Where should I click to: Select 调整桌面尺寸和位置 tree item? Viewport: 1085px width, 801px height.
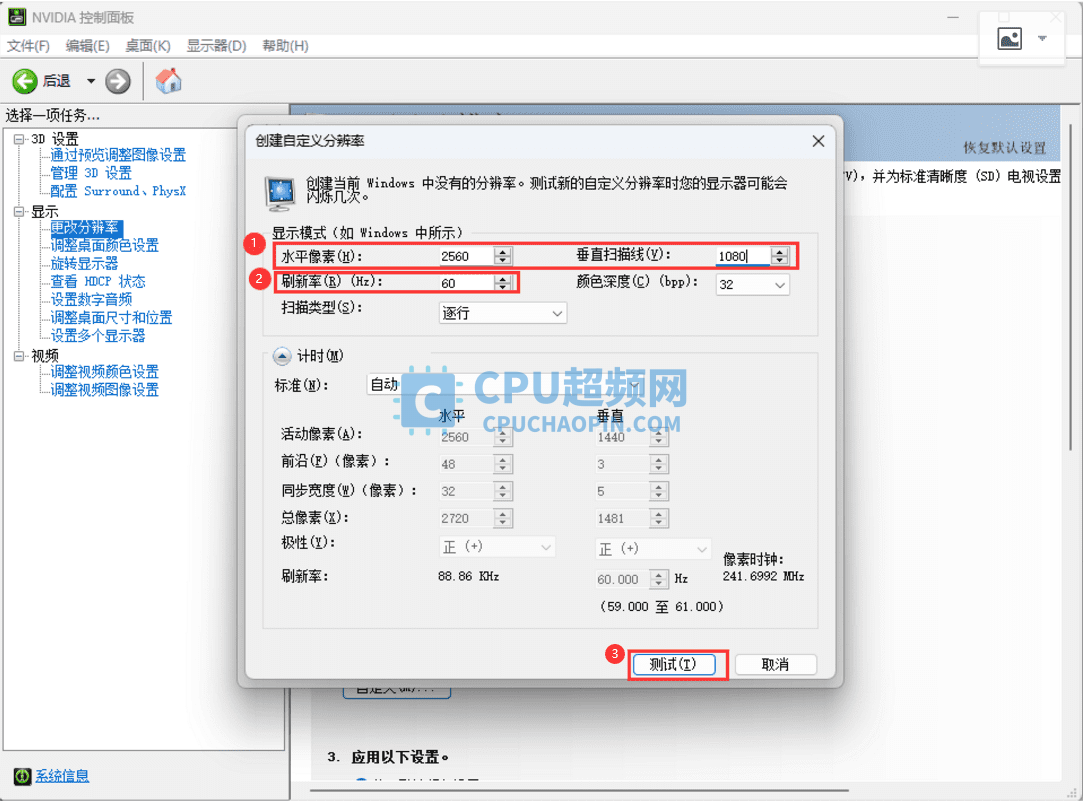tap(111, 317)
